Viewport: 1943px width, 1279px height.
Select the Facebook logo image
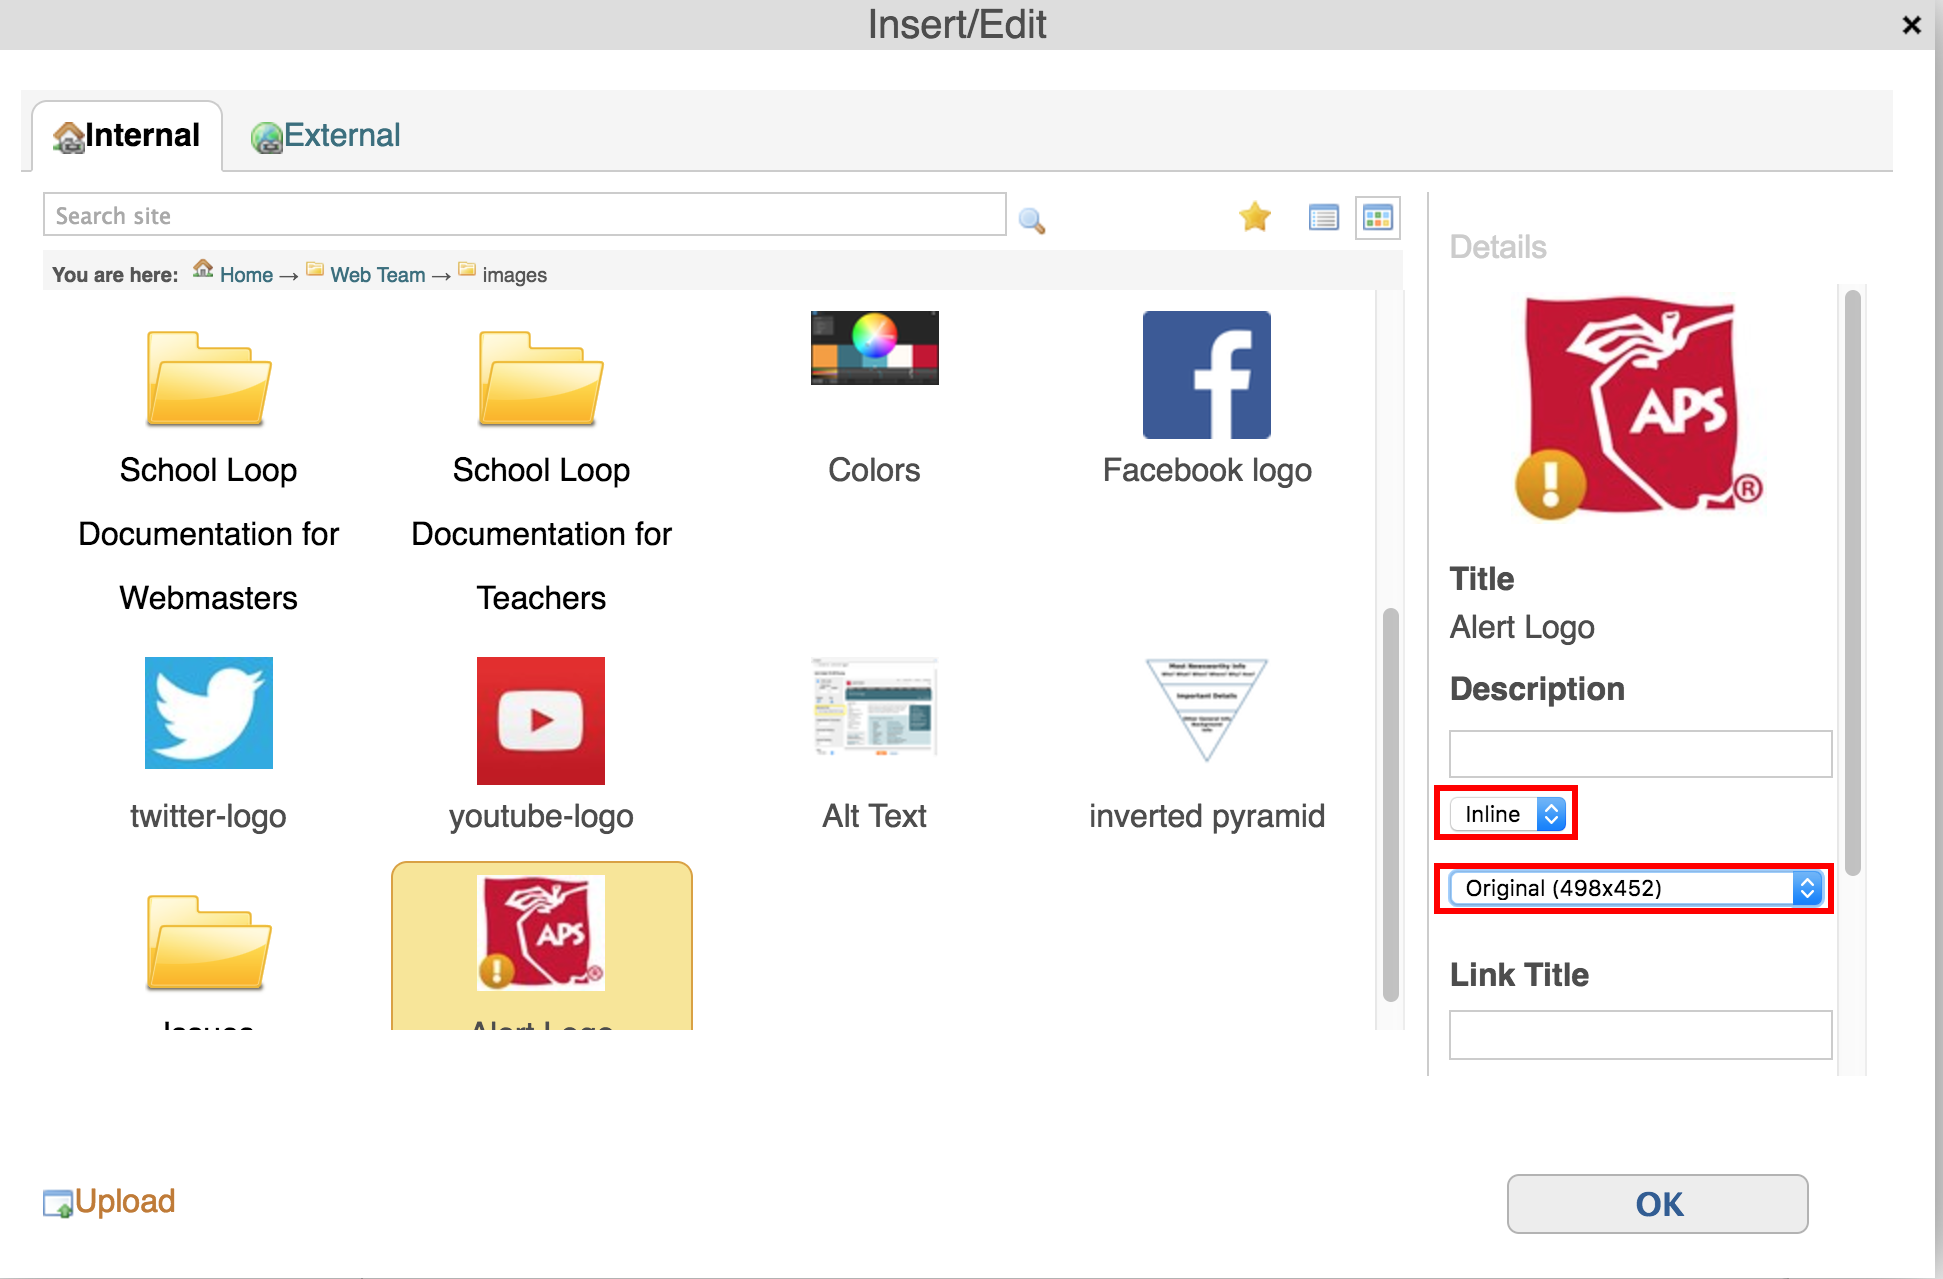1207,375
